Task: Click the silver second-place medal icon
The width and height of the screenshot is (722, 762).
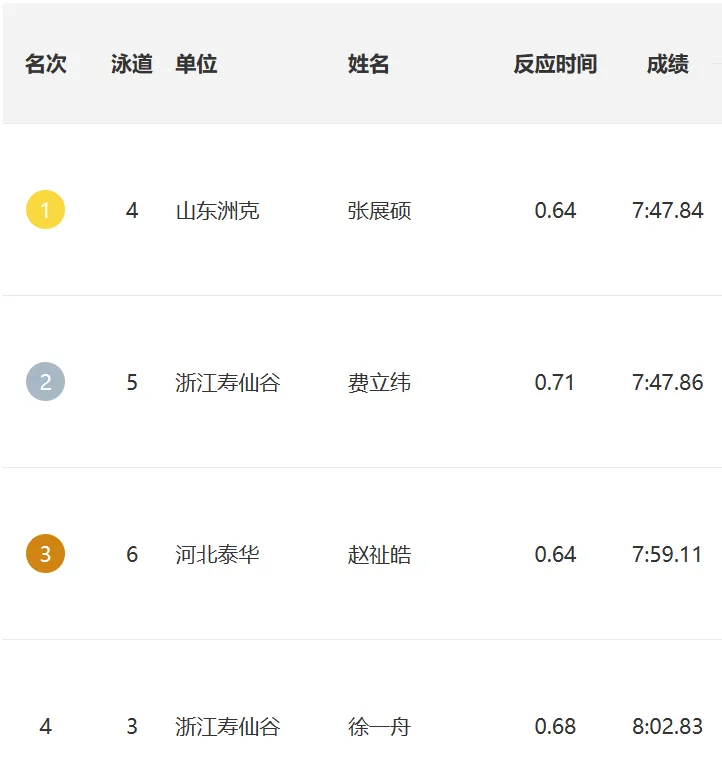Action: [x=45, y=381]
